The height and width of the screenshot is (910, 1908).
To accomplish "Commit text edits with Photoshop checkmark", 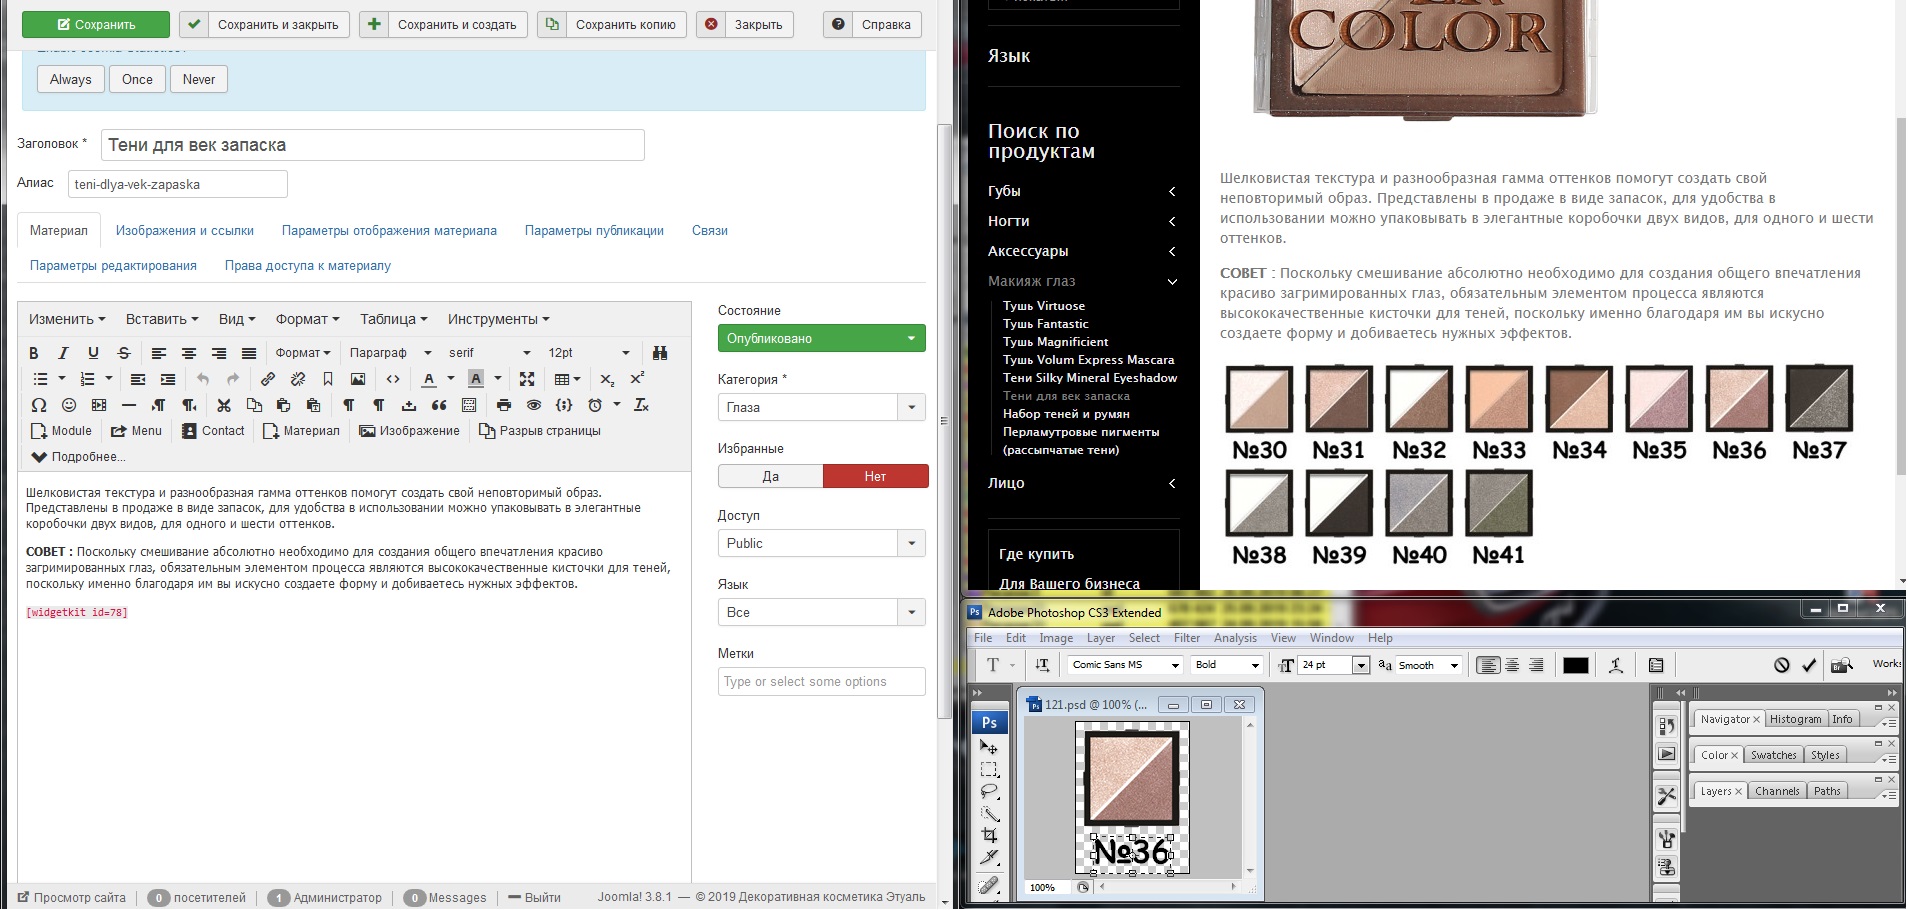I will click(1809, 665).
